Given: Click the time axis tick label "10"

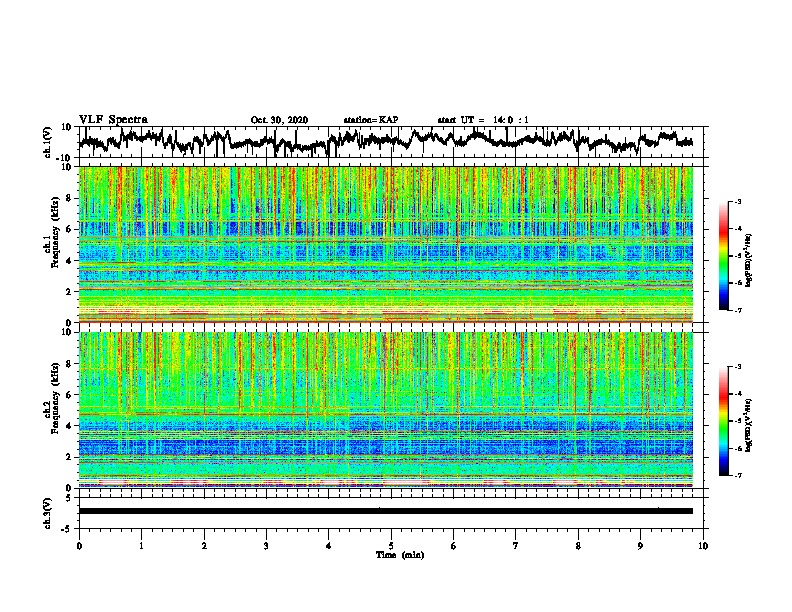Looking at the screenshot, I should pyautogui.click(x=703, y=546).
